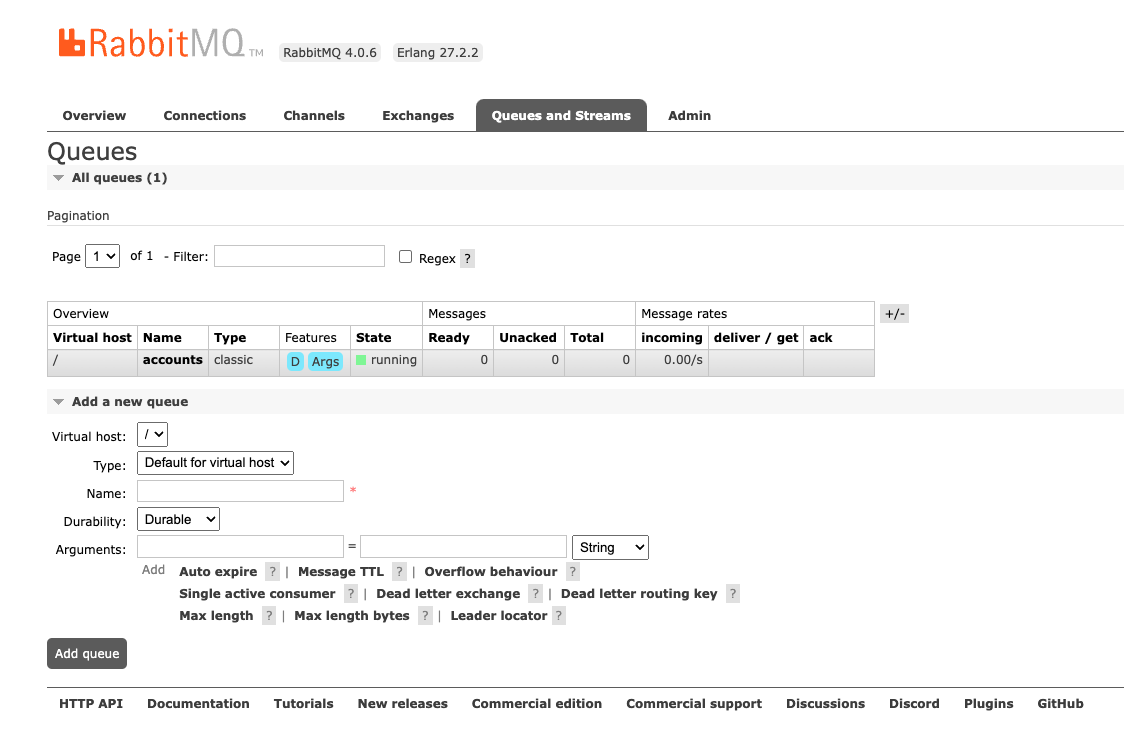Click the blue D durability badge on accounts queue
The image size is (1124, 733).
(294, 361)
